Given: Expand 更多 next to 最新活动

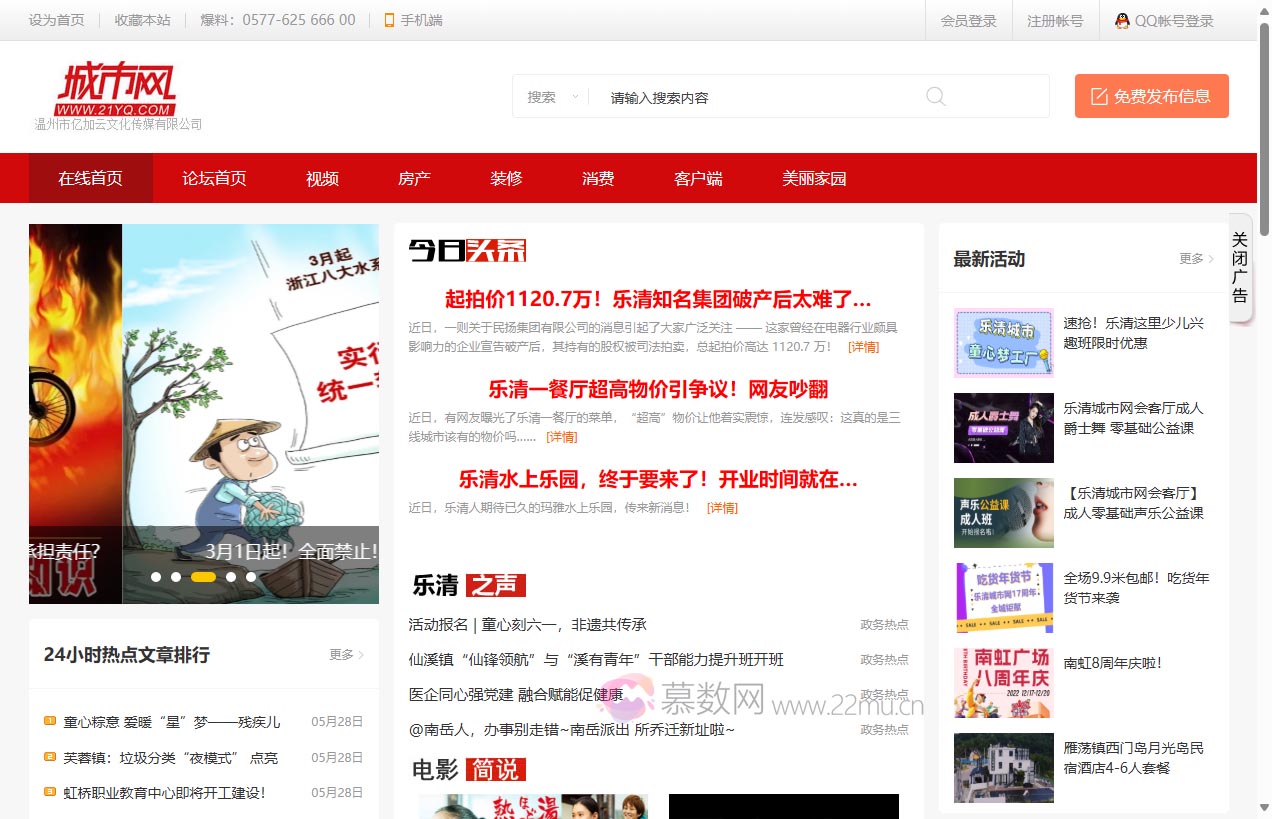Looking at the screenshot, I should coord(1191,258).
